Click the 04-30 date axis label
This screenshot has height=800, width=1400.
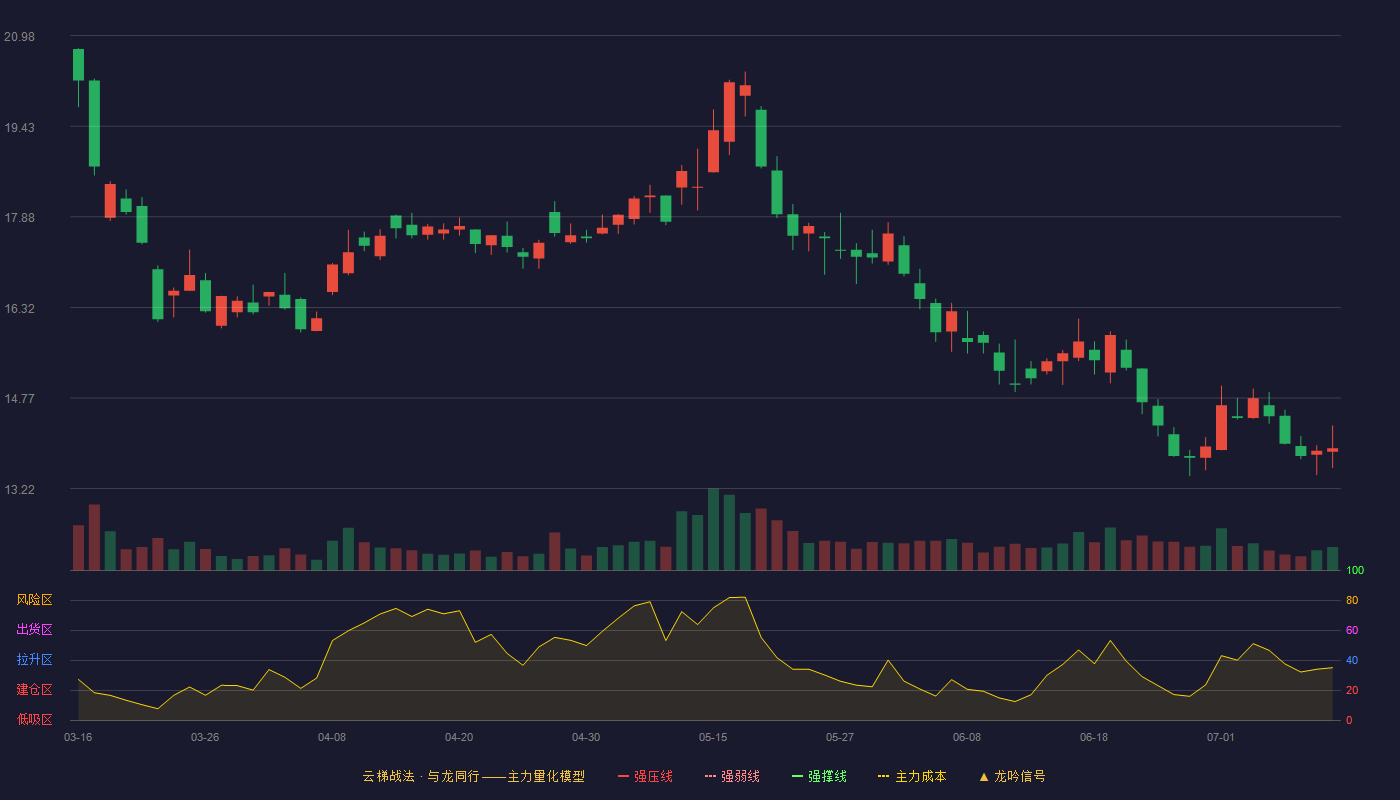pyautogui.click(x=586, y=737)
